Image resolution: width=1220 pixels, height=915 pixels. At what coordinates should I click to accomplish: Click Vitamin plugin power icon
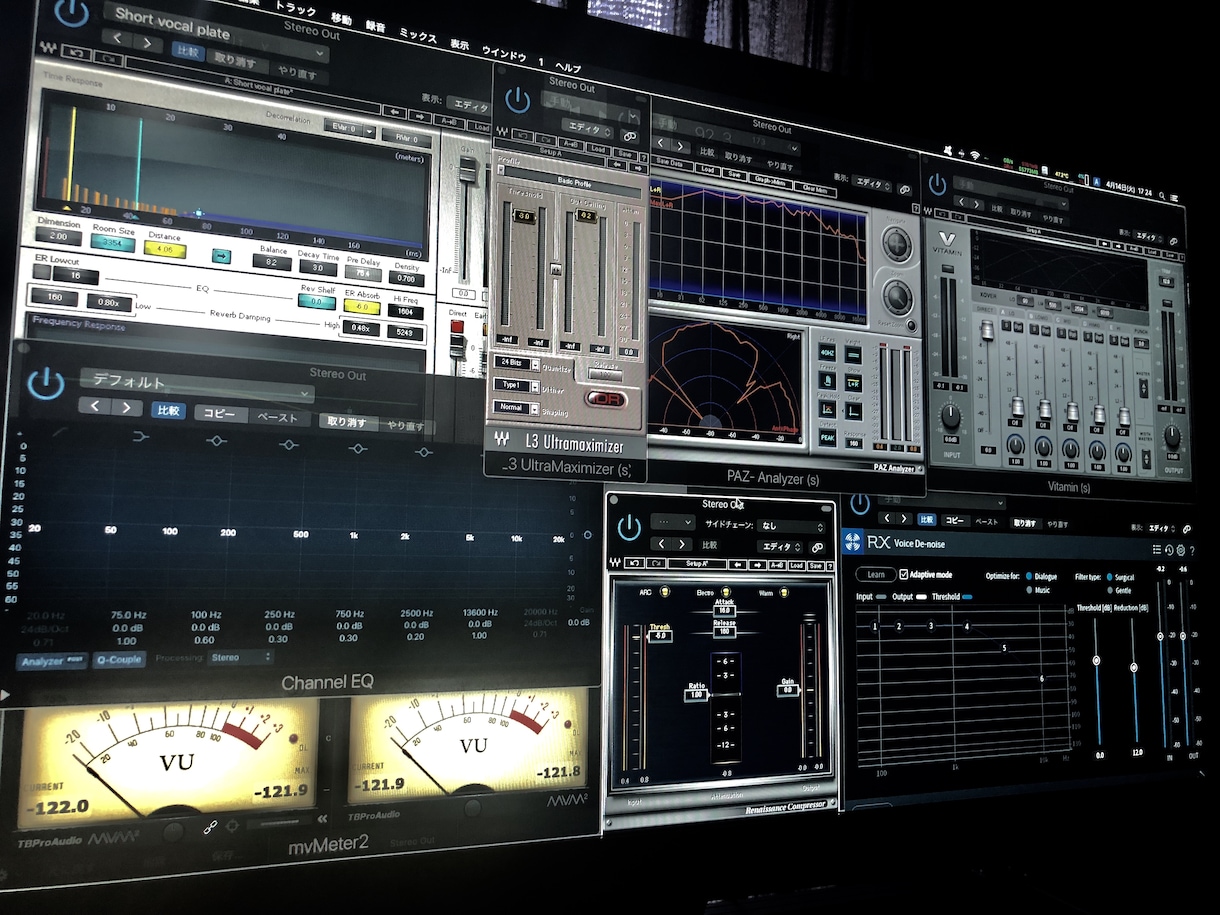(x=937, y=185)
